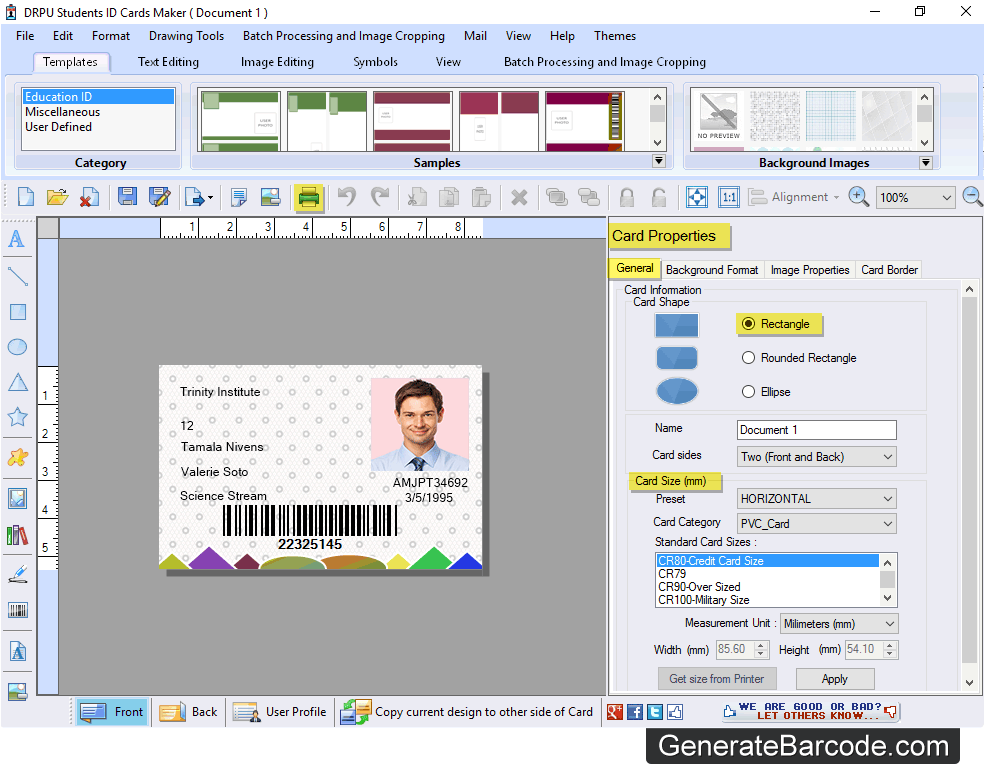Click the Save As pencil-disk icon
Image resolution: width=984 pixels, height=764 pixels.
pos(159,197)
